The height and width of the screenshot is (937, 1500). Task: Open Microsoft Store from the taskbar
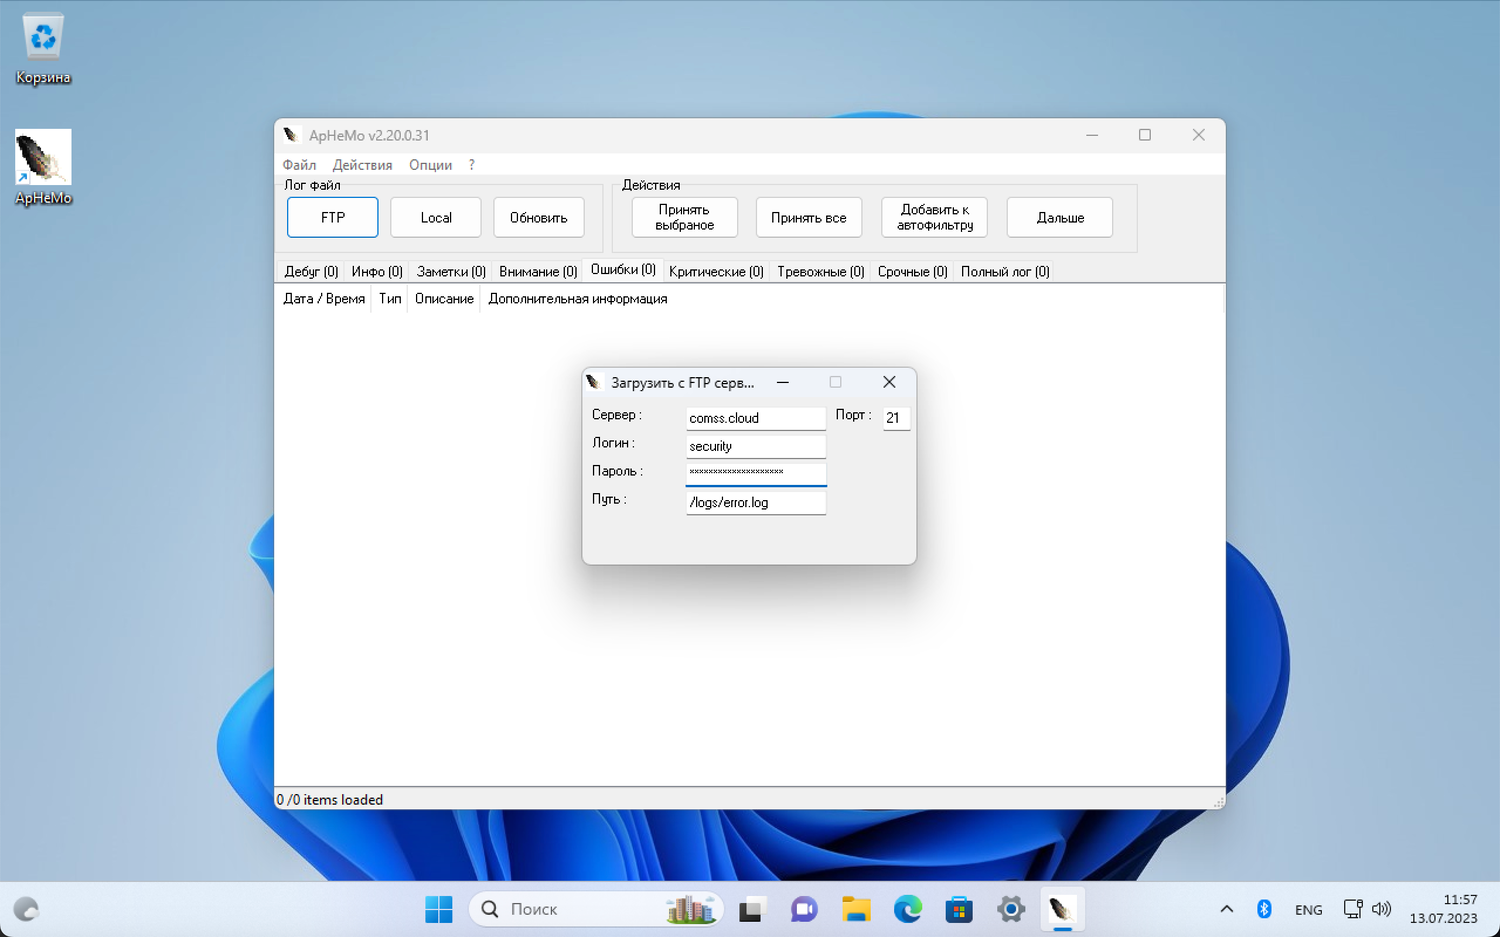(x=959, y=909)
